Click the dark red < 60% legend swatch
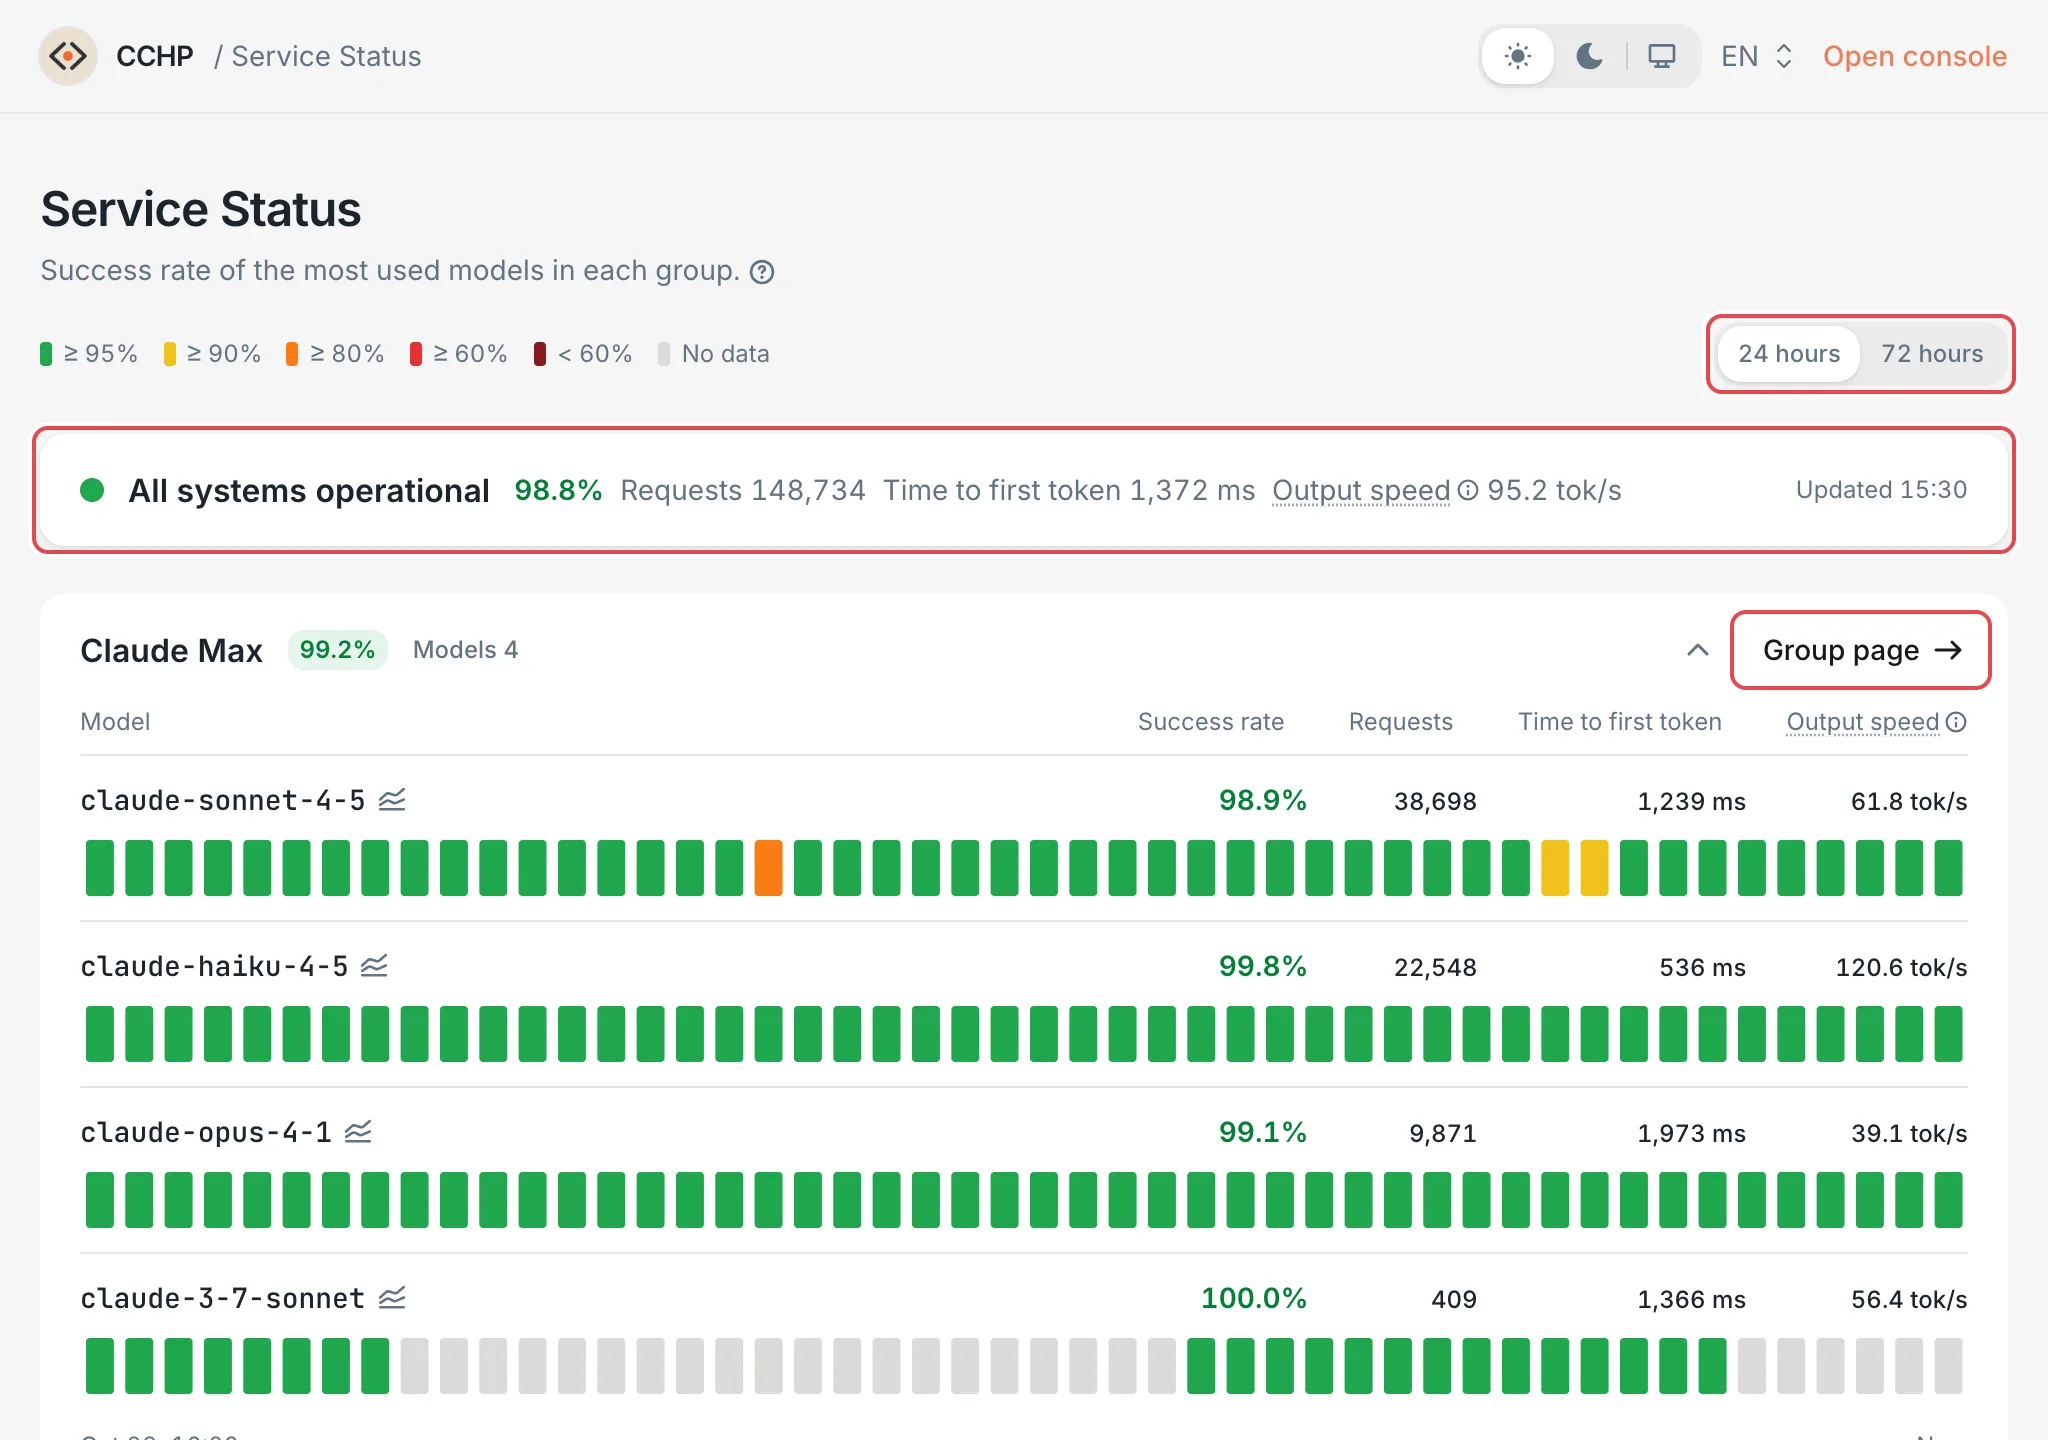Image resolution: width=2048 pixels, height=1440 pixels. [540, 354]
